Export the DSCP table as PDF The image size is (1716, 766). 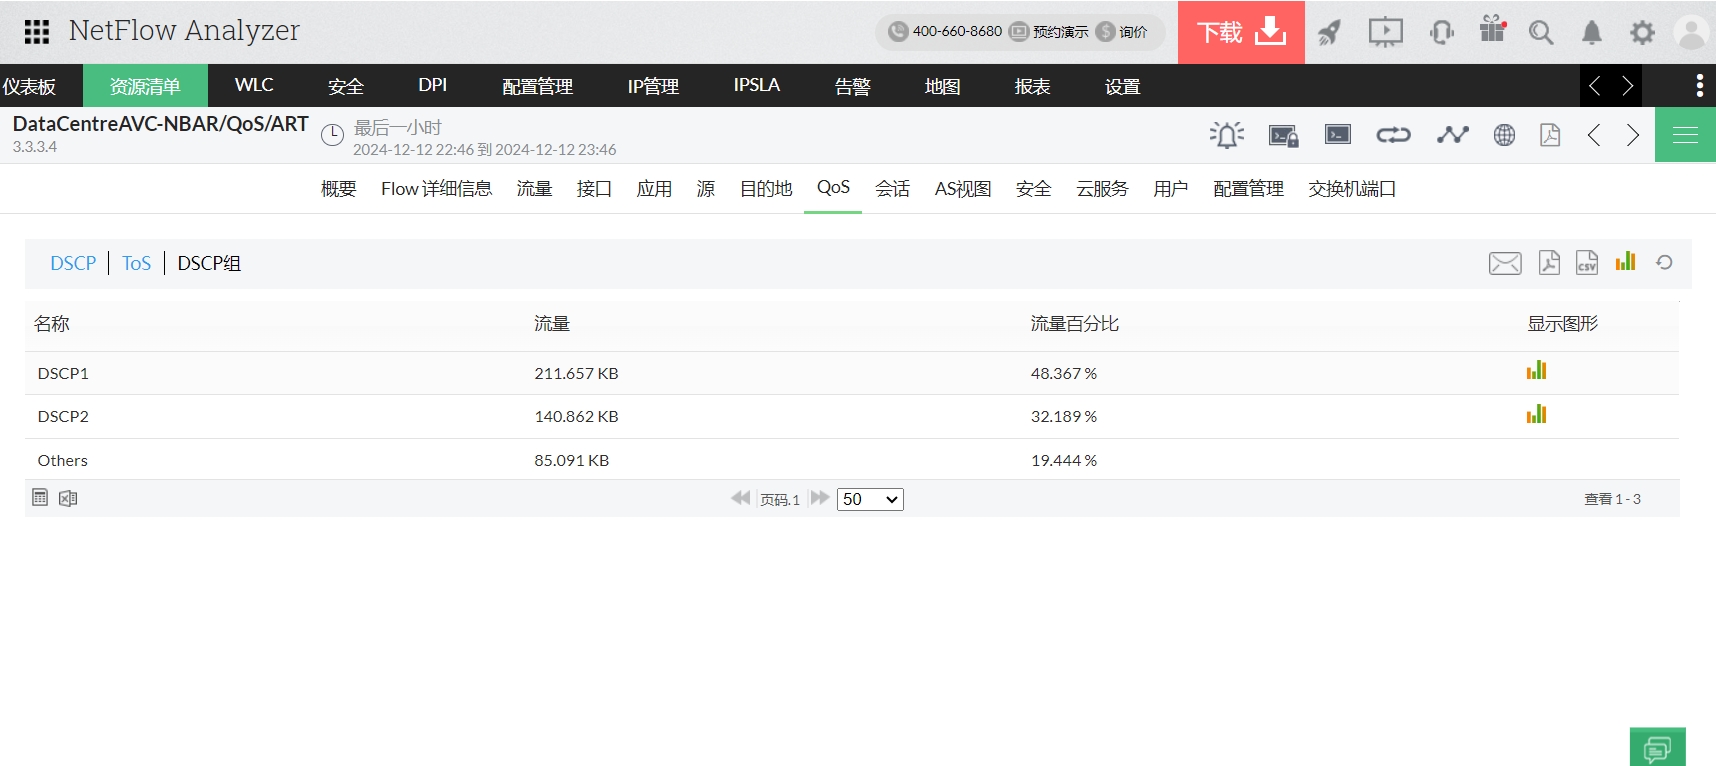coord(1548,263)
